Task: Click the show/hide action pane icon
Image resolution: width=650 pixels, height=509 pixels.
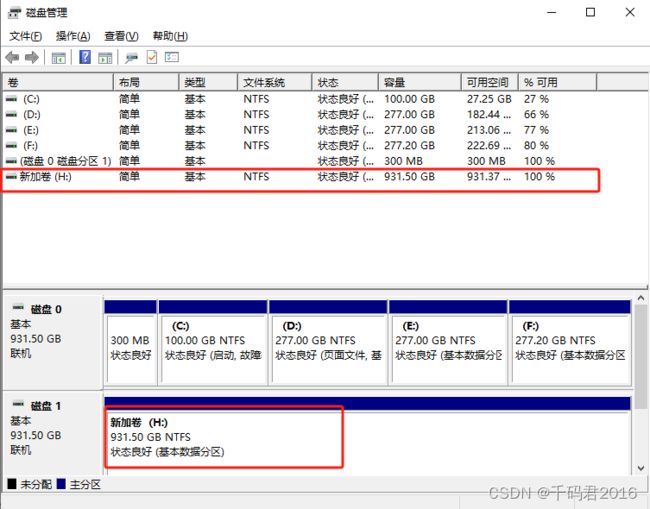Action: click(x=105, y=58)
